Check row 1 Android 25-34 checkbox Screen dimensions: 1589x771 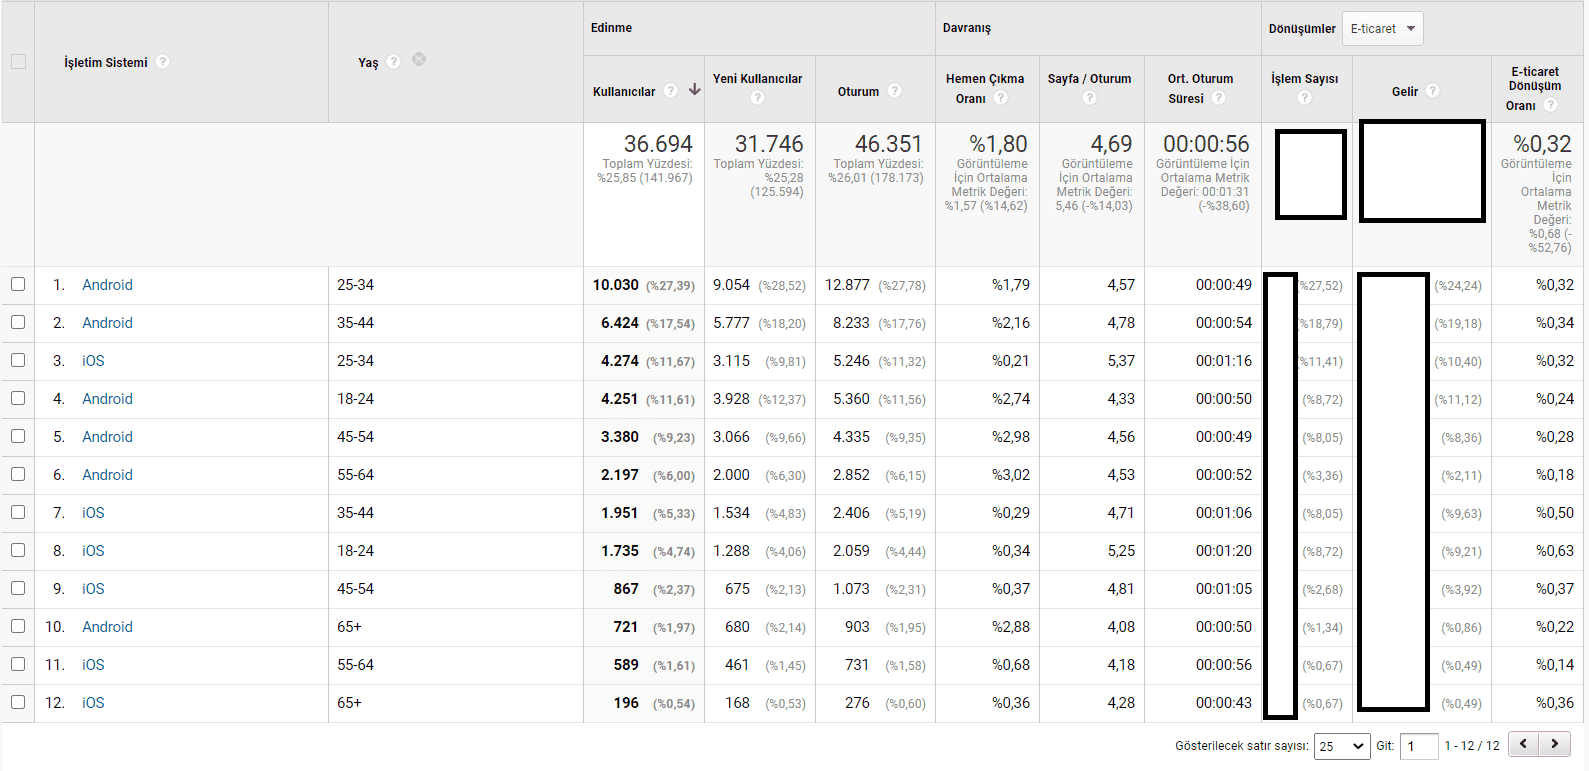18,285
